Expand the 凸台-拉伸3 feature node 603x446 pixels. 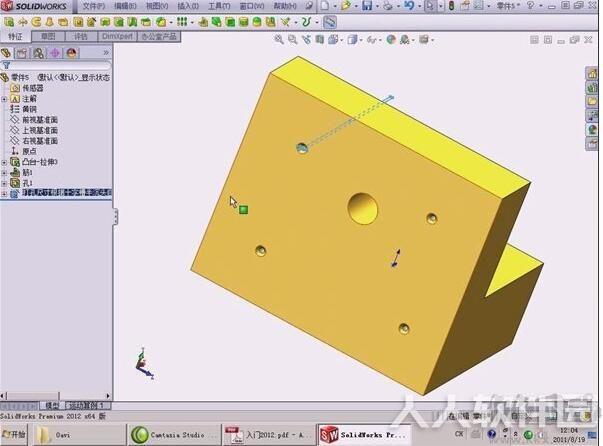4,162
